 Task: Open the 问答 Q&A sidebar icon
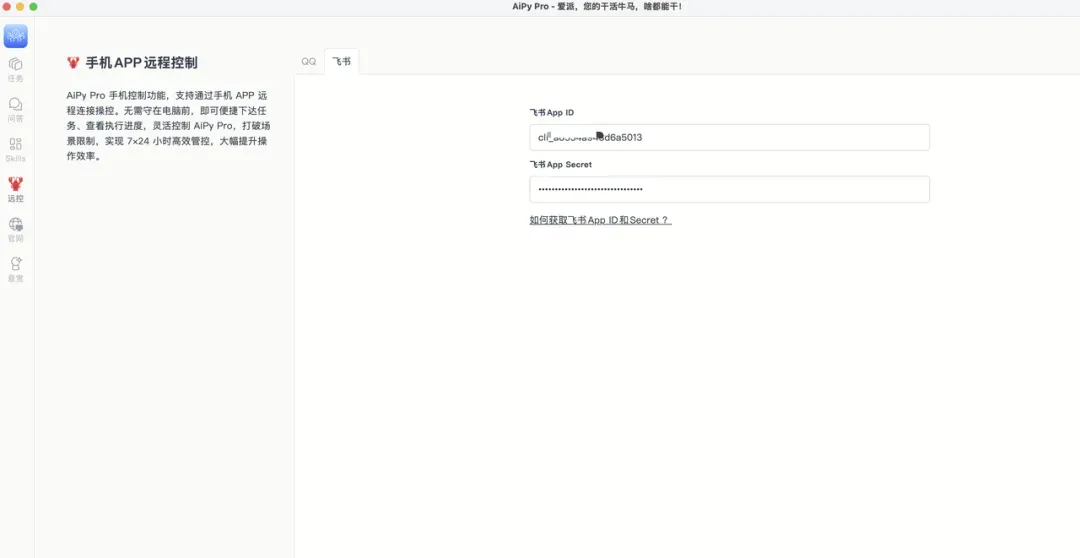click(x=15, y=110)
